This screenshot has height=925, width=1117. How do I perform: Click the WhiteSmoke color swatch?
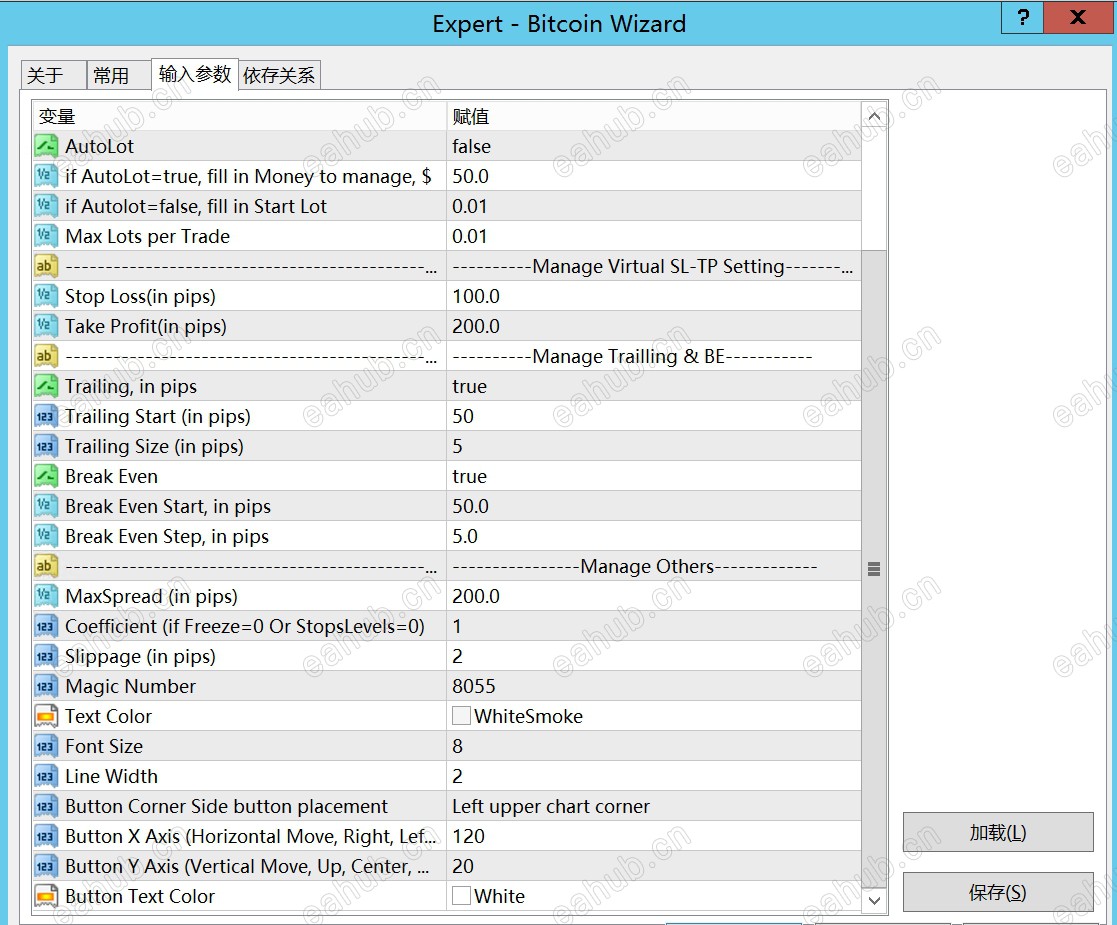(x=461, y=715)
